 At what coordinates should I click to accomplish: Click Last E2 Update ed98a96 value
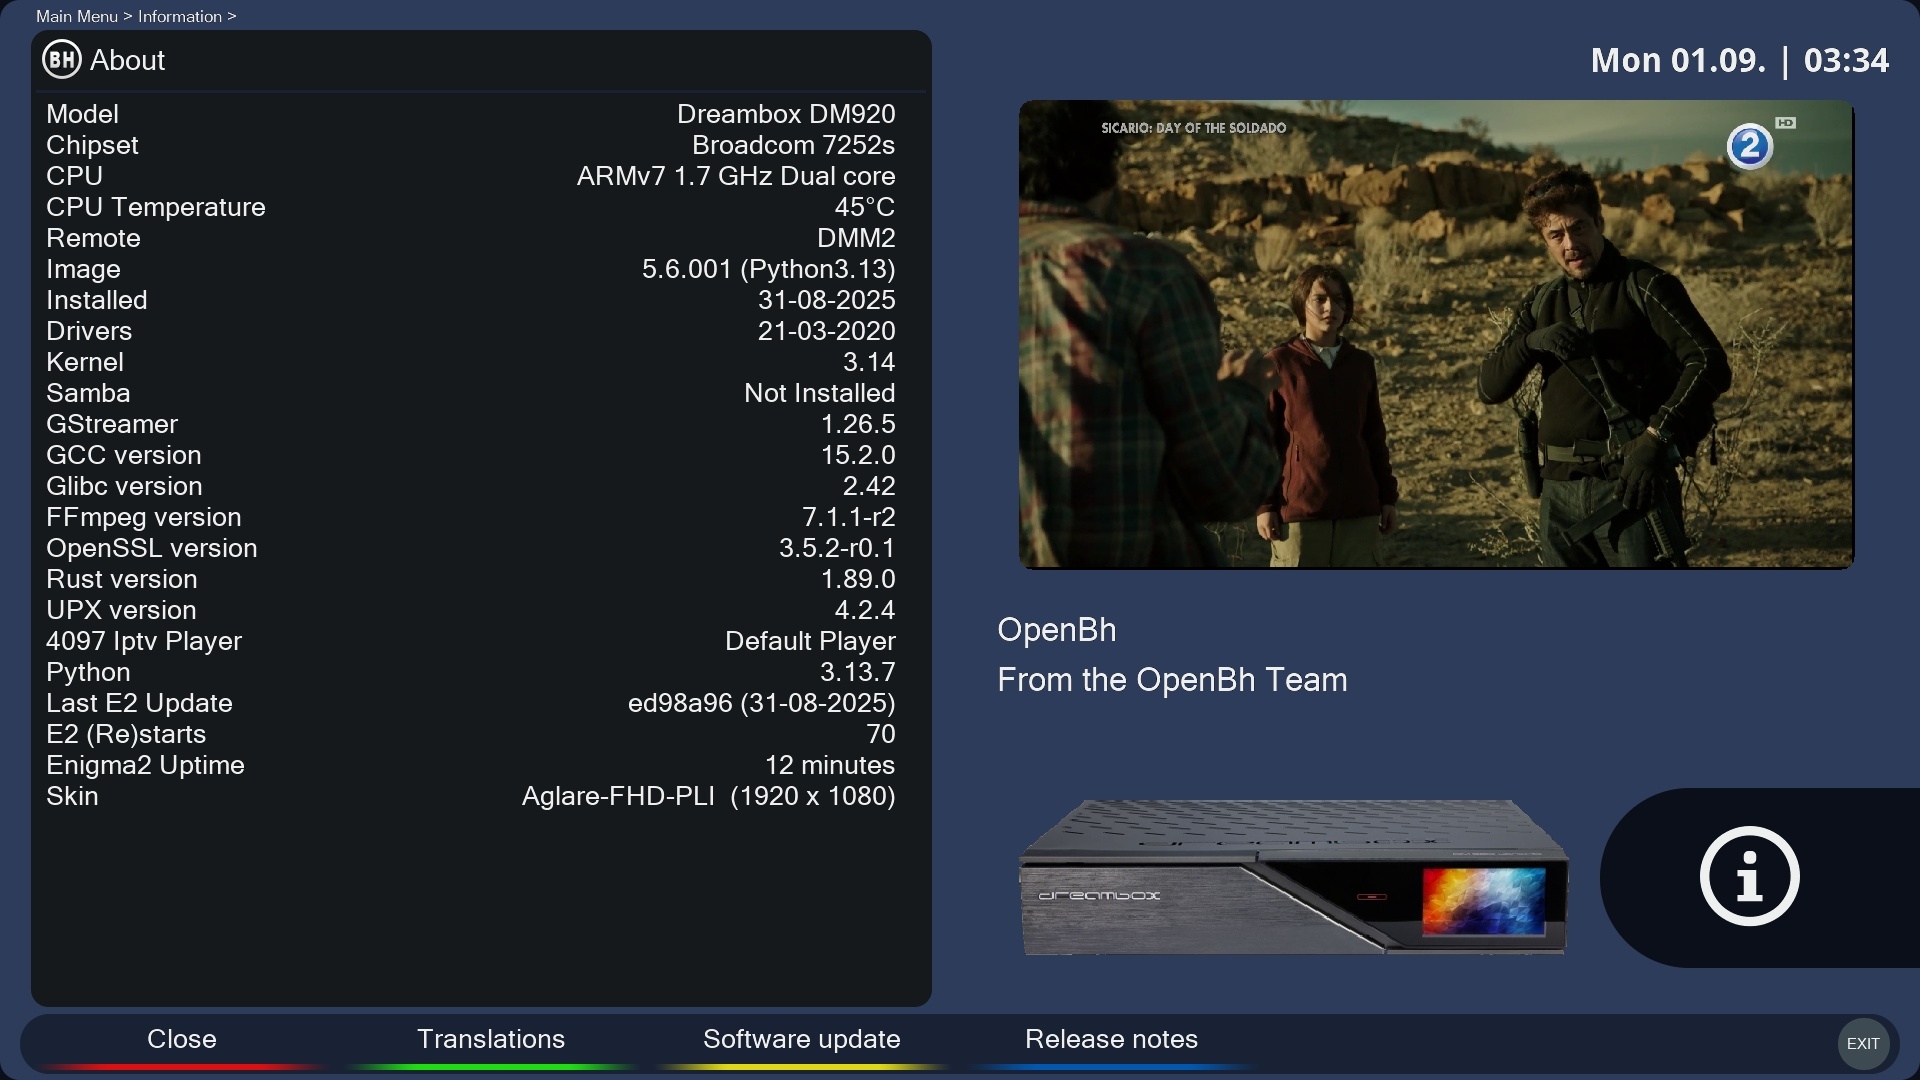tap(761, 703)
